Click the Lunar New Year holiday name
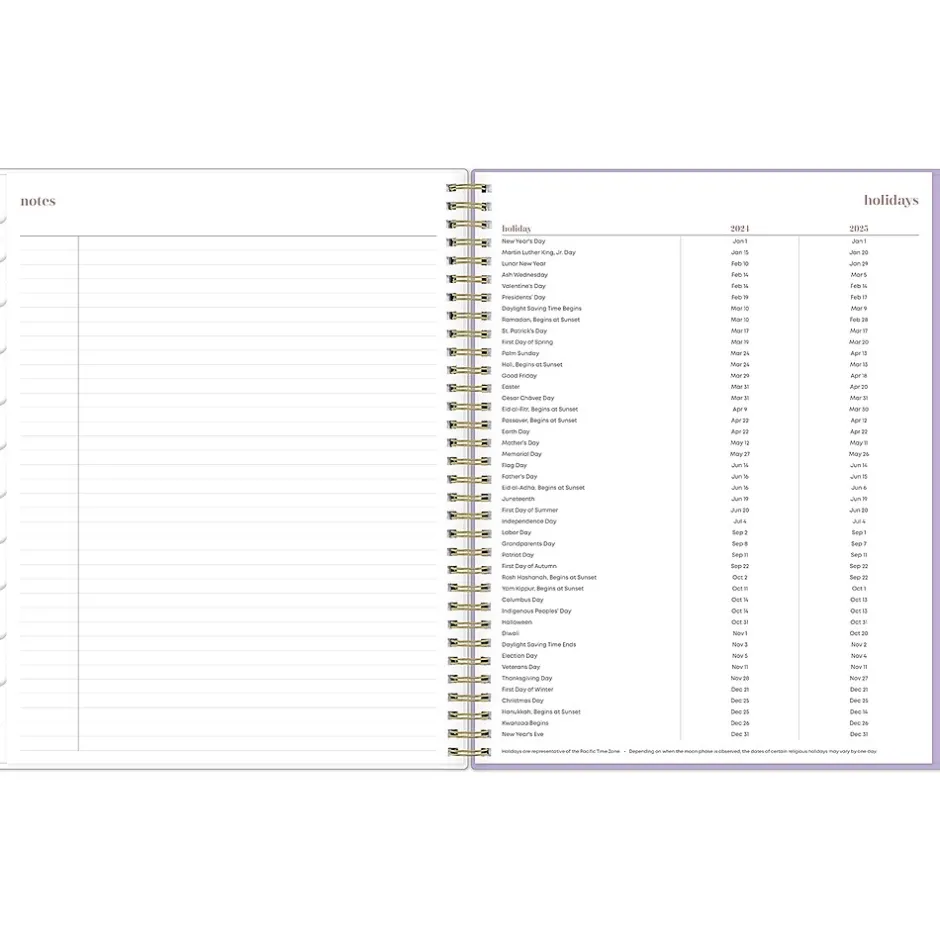Viewport: 940px width, 940px height. click(x=524, y=264)
